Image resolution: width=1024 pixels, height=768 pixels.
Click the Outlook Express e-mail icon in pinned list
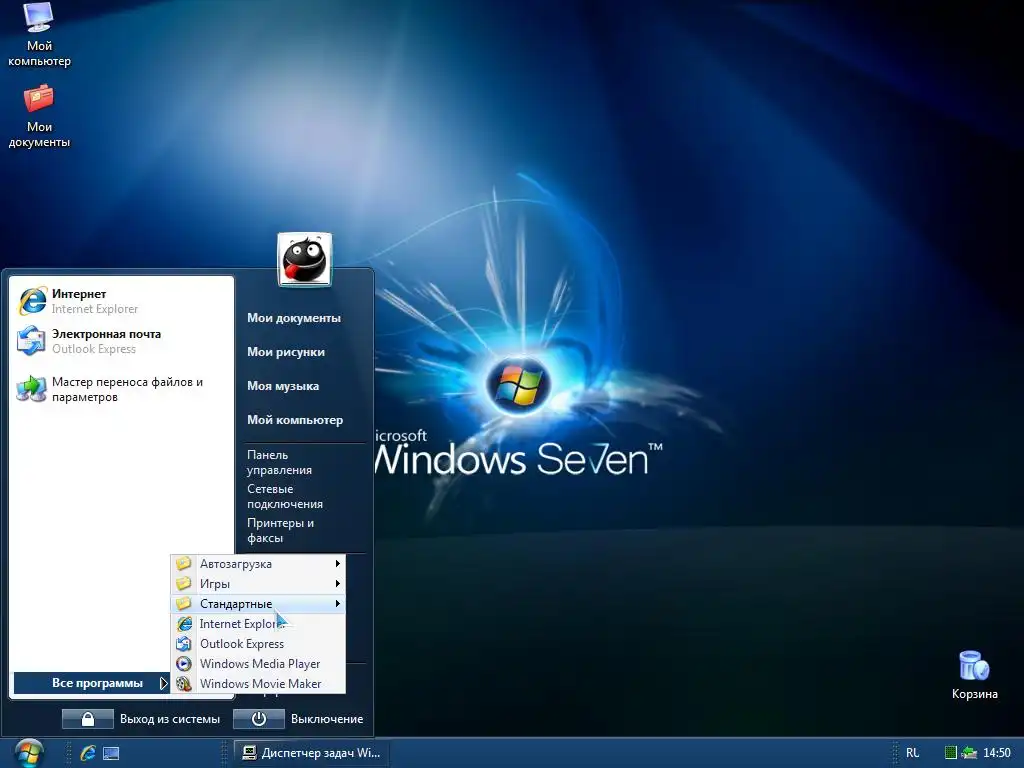point(31,341)
